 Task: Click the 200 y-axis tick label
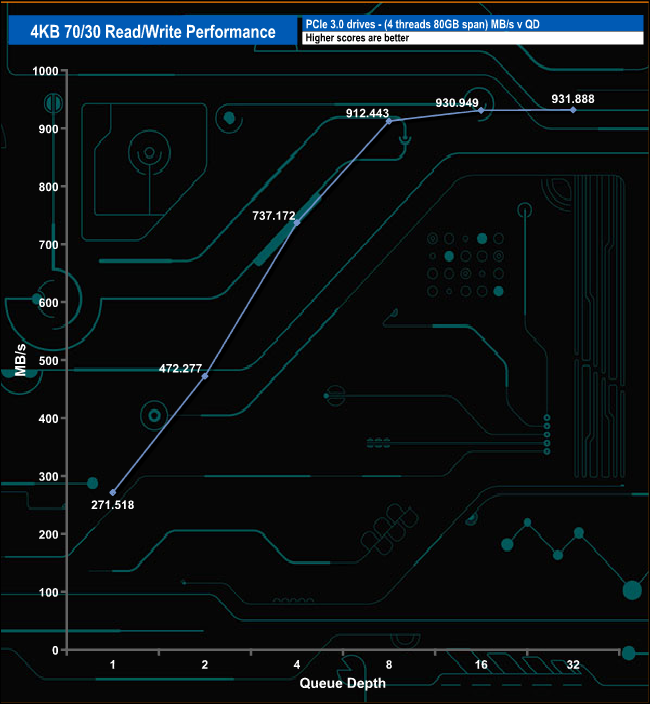click(48, 534)
